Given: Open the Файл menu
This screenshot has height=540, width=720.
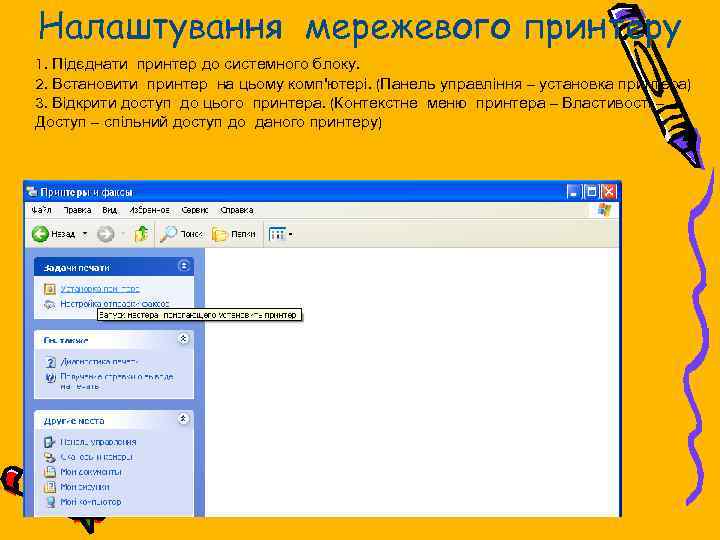Looking at the screenshot, I should 41,210.
